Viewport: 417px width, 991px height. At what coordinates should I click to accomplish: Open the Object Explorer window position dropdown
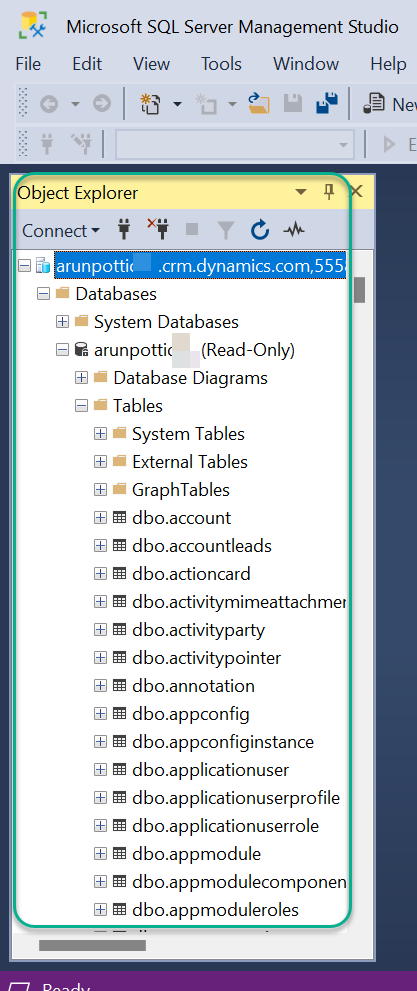[301, 192]
